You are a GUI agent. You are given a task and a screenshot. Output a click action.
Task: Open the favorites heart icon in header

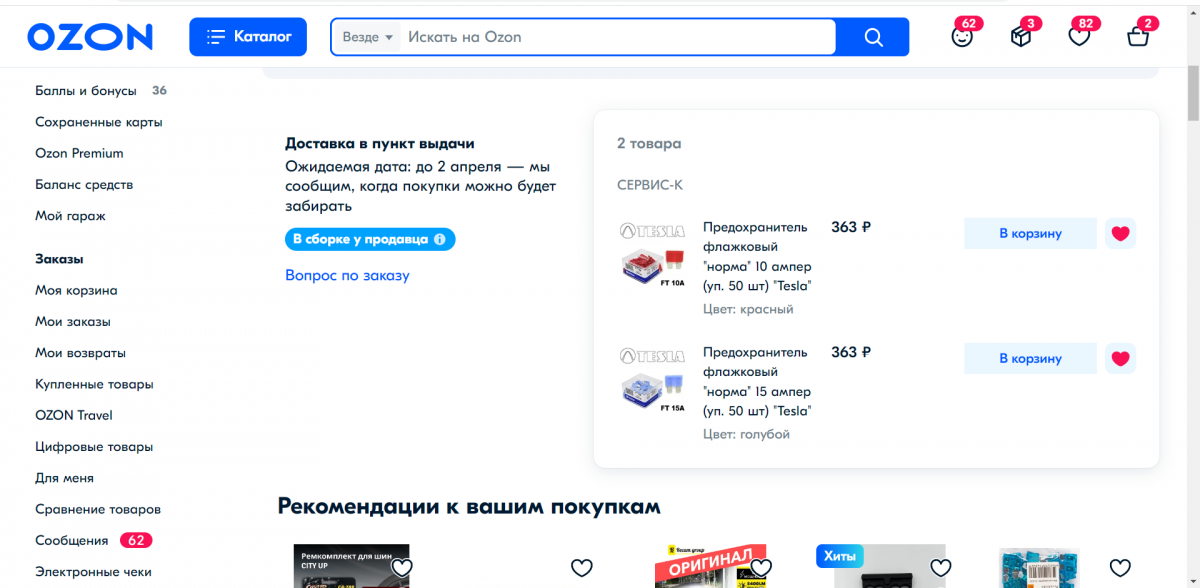pos(1079,37)
